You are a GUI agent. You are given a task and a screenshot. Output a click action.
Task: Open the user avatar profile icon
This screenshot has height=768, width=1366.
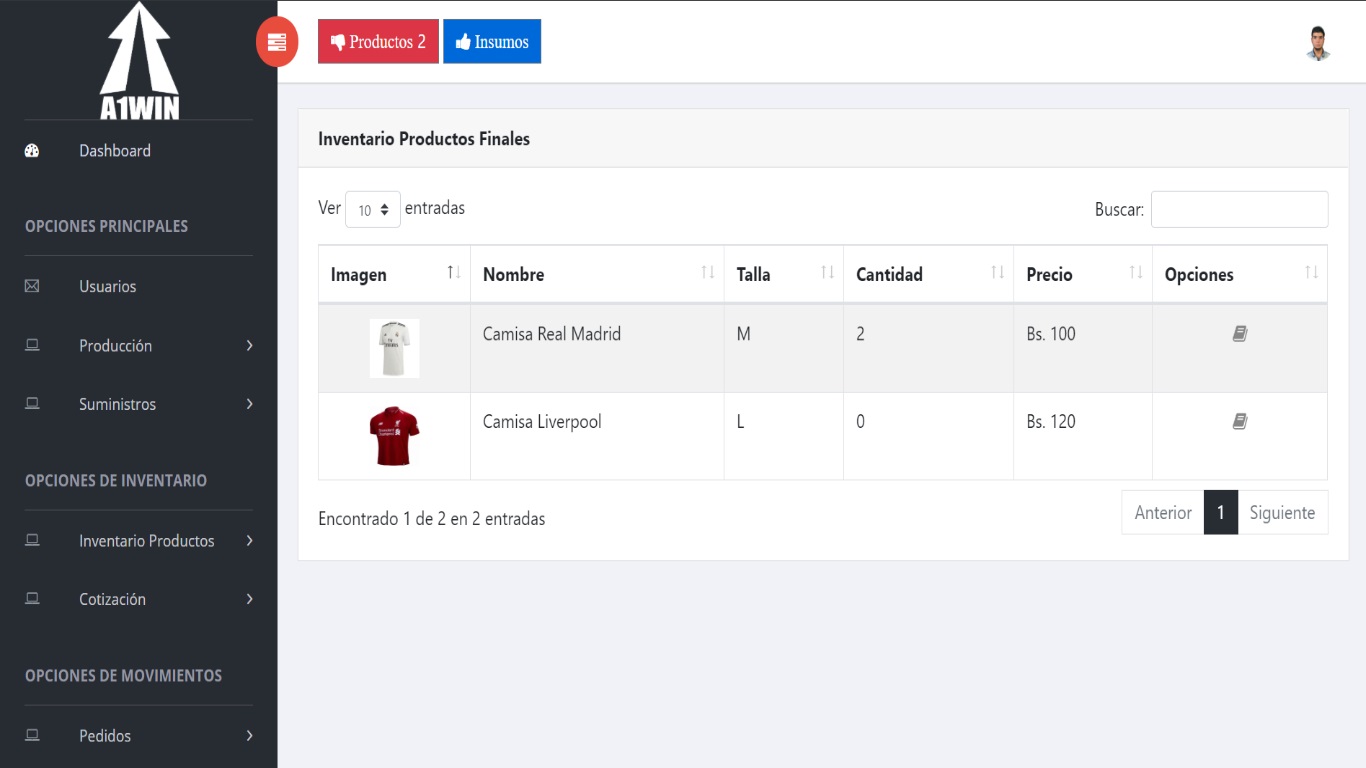1318,43
